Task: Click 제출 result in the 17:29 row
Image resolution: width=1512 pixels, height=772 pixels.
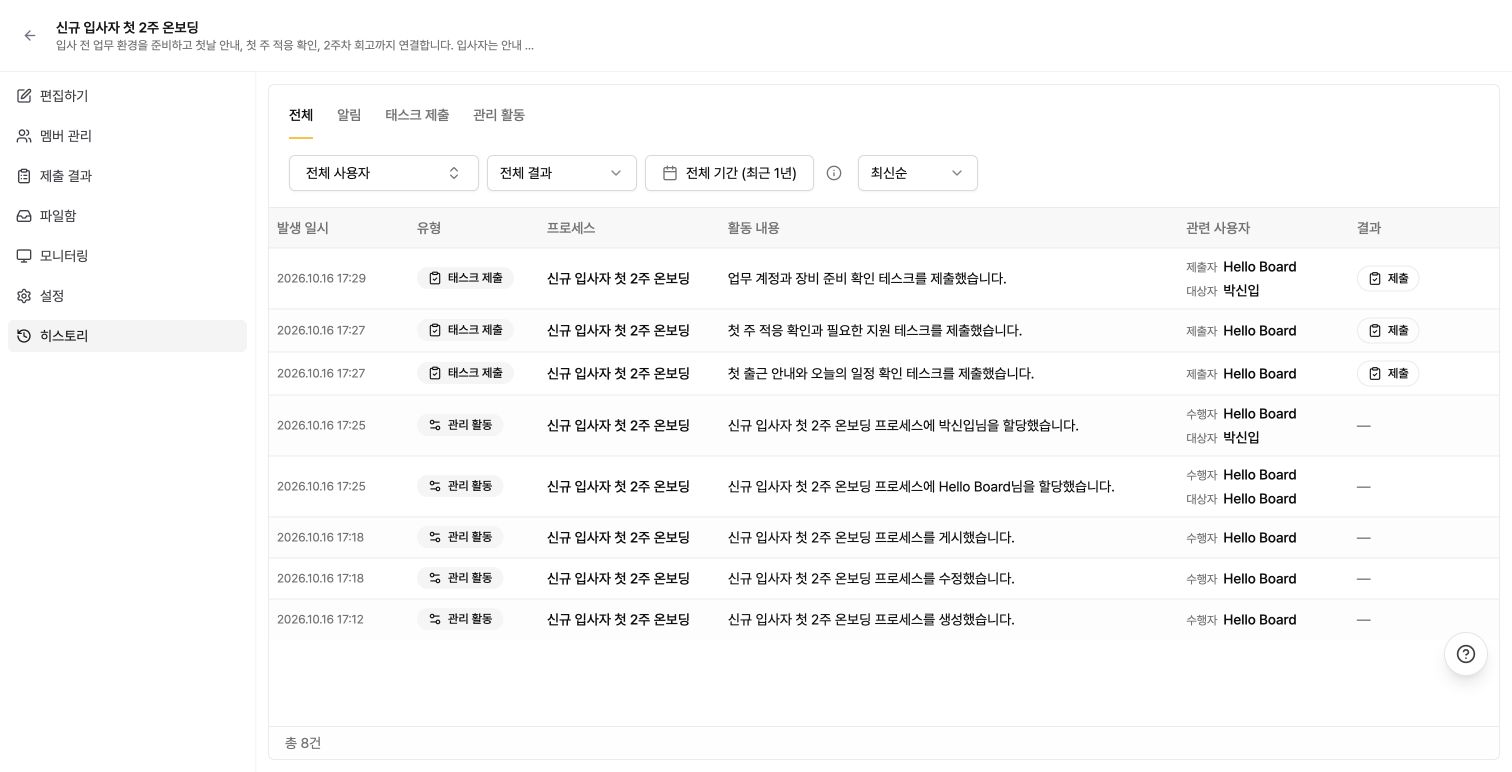Action: click(x=1388, y=279)
